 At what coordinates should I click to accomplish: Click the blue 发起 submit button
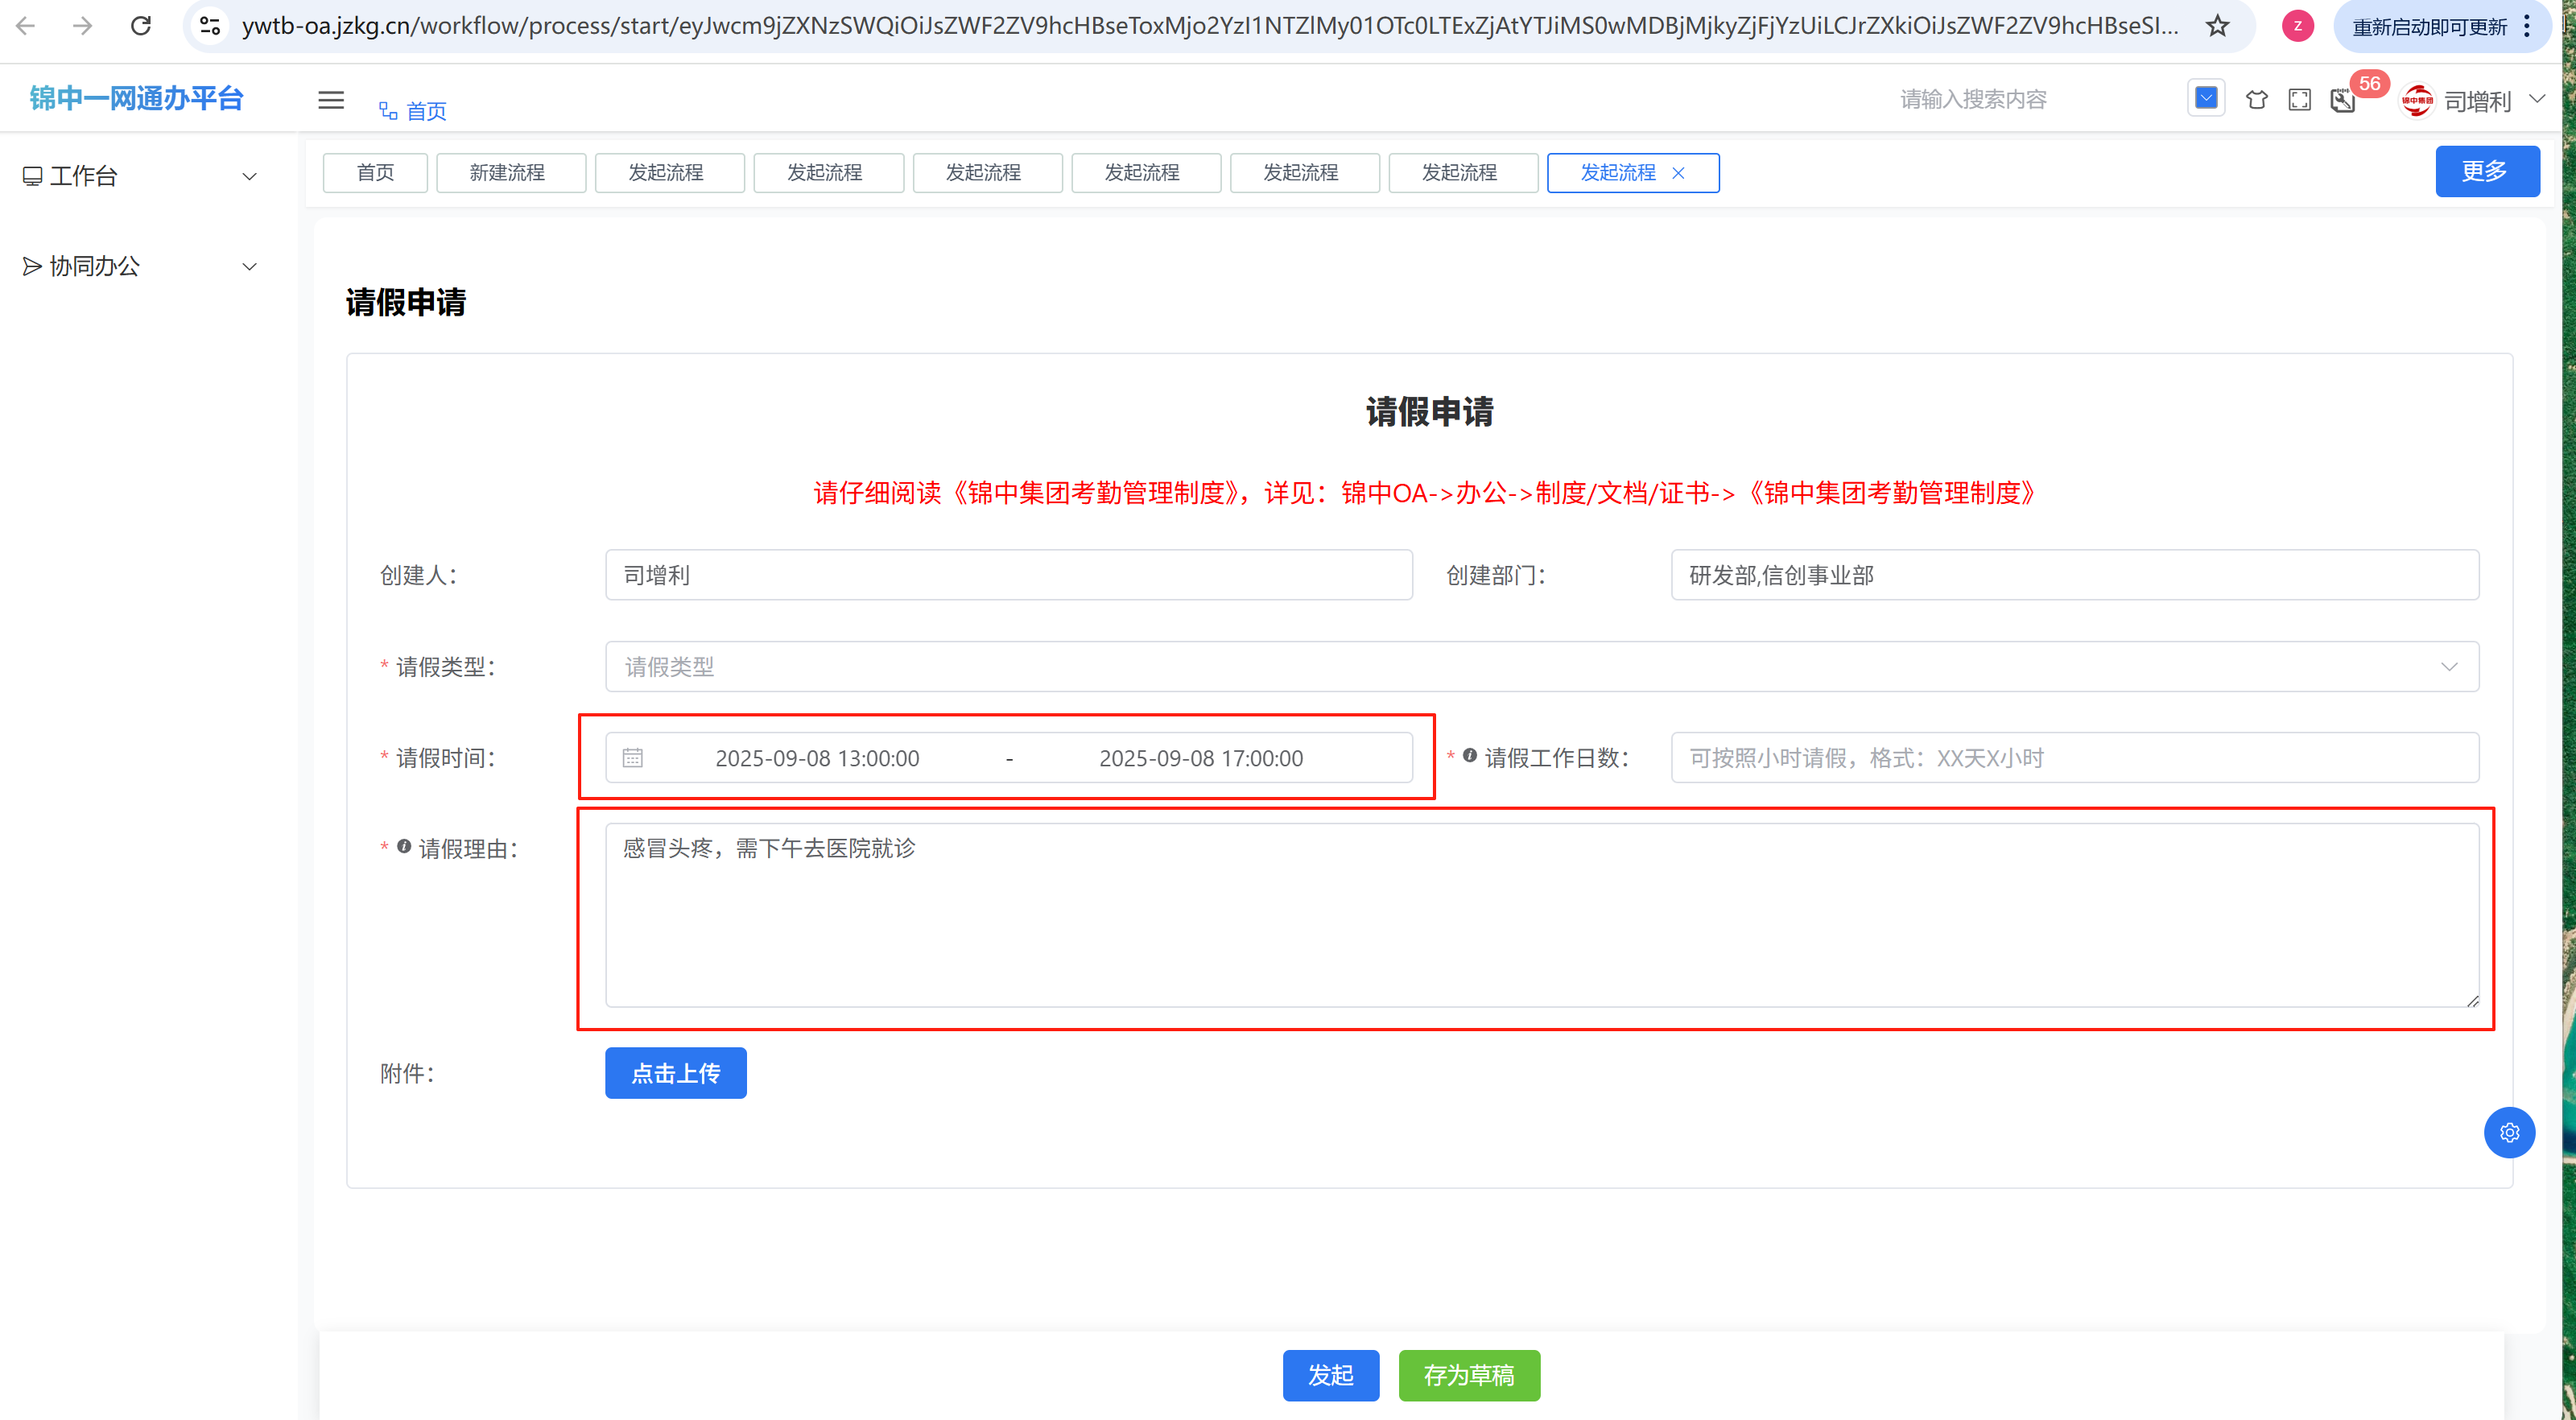[1330, 1375]
